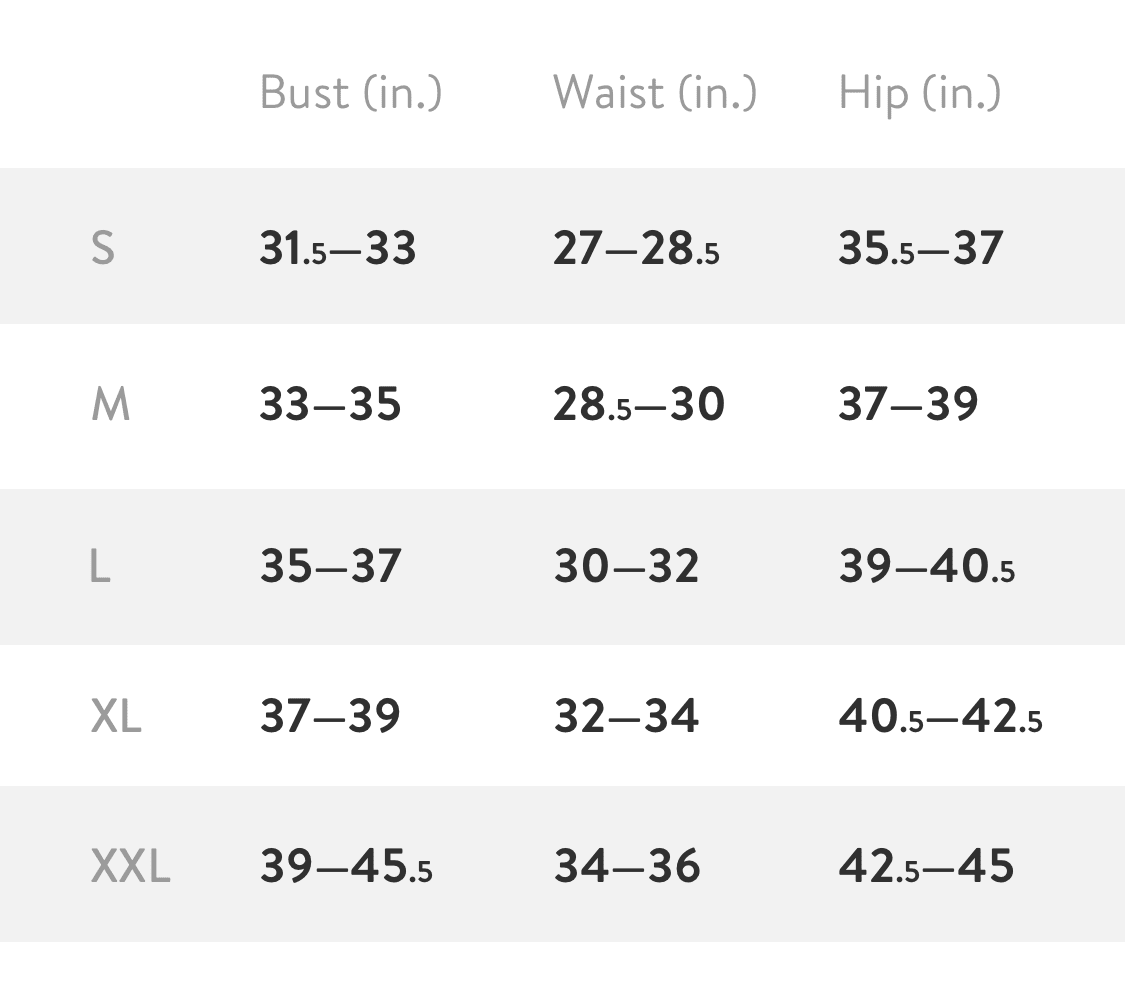Screen dimensions: 1125x996
Task: Select the hip value 35.5—37
Action: (920, 248)
